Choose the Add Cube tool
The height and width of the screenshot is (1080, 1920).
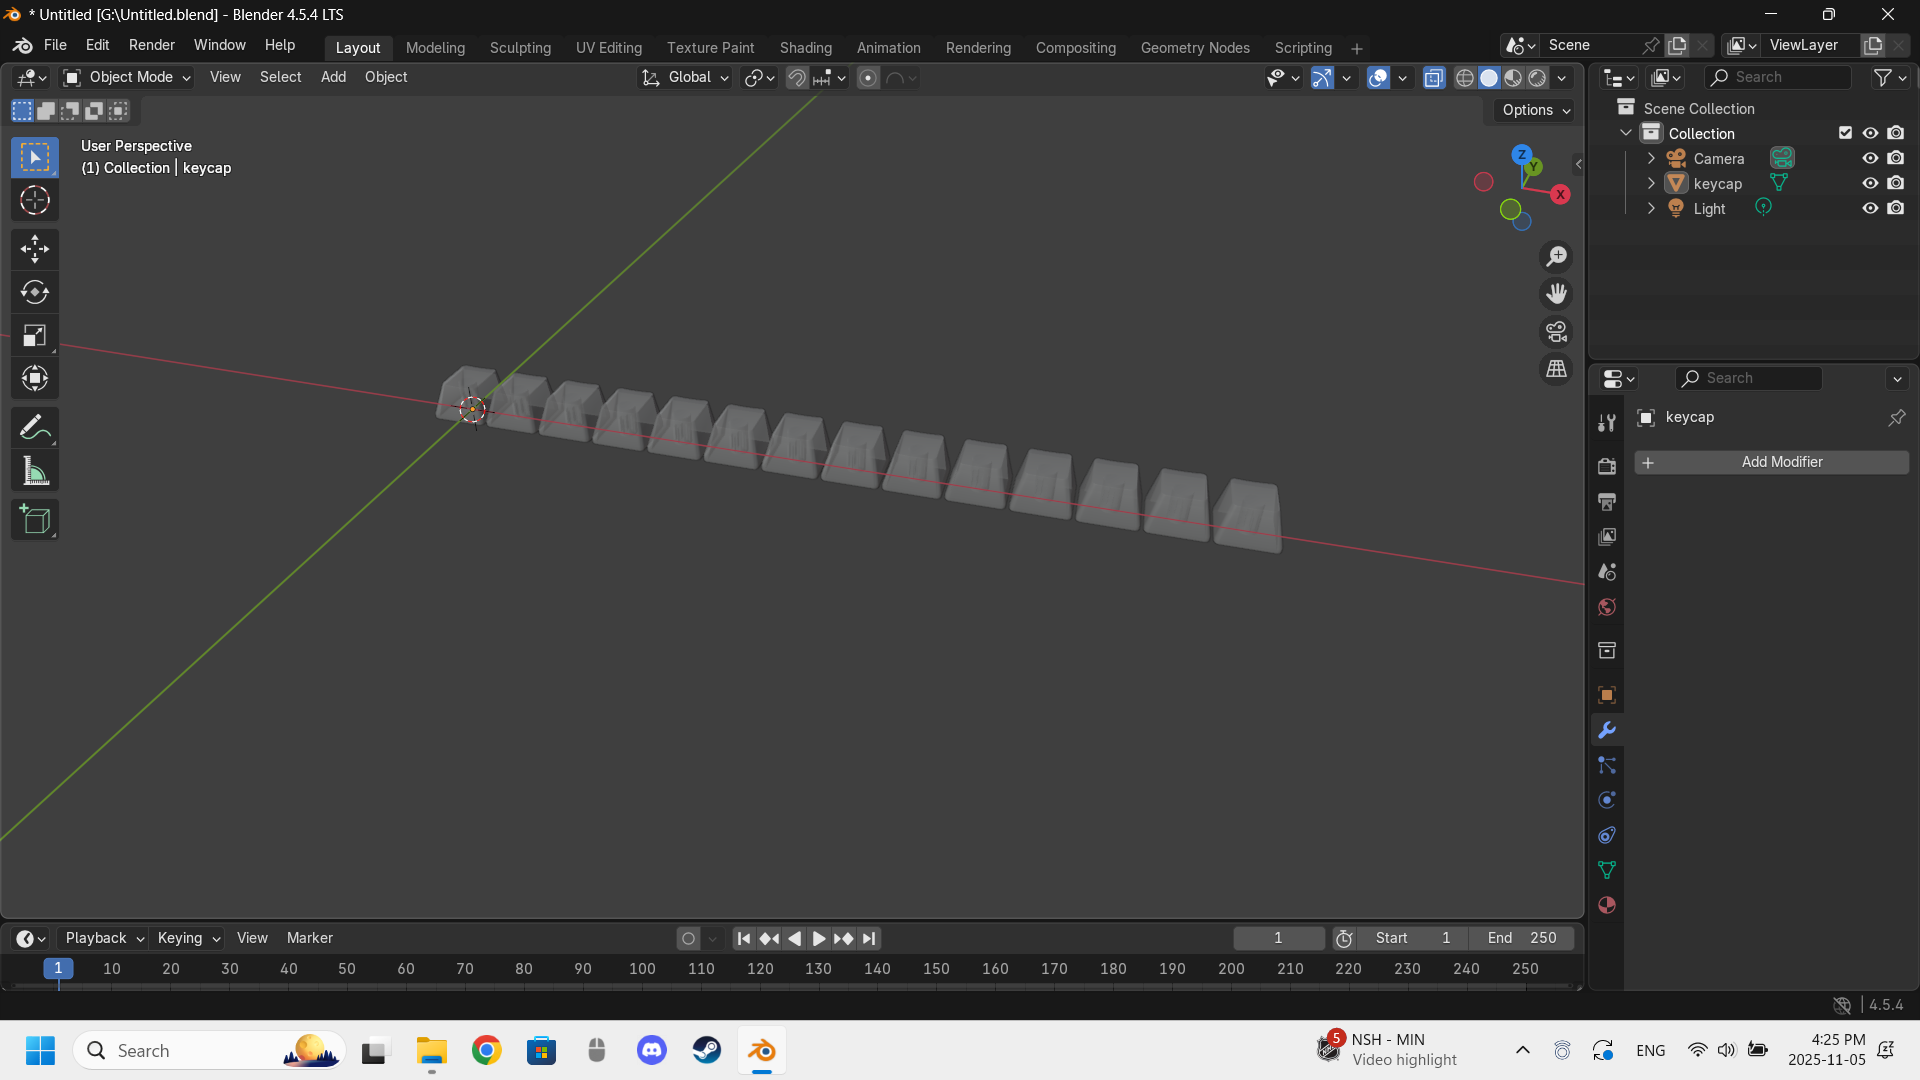coord(35,520)
